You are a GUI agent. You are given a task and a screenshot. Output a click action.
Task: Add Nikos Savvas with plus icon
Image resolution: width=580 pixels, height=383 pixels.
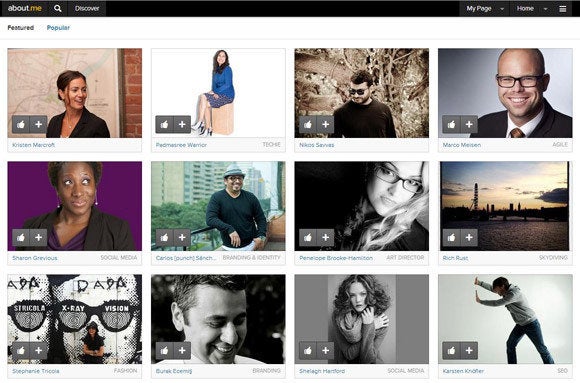click(x=326, y=124)
